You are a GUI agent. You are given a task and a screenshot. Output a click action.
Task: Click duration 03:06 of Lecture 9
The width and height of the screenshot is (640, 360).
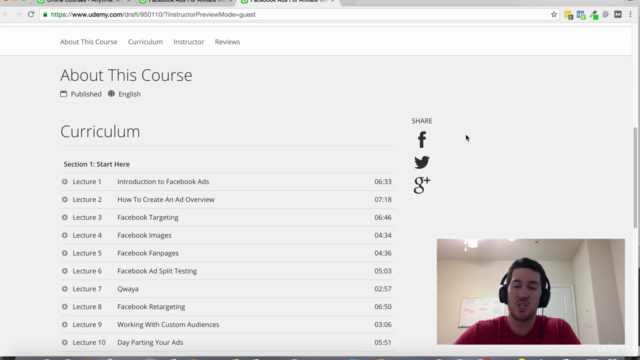(x=383, y=324)
